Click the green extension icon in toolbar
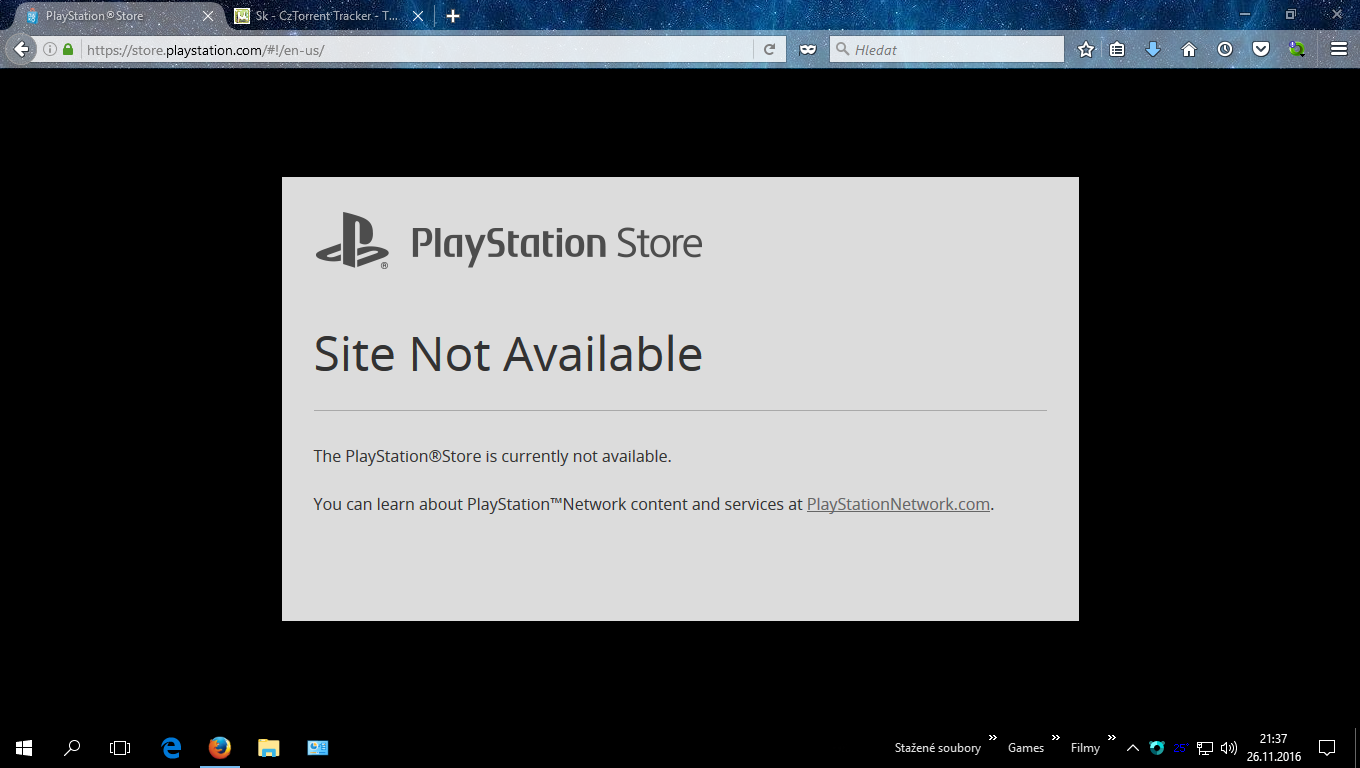Screen dimensions: 1360x768 (1297, 49)
